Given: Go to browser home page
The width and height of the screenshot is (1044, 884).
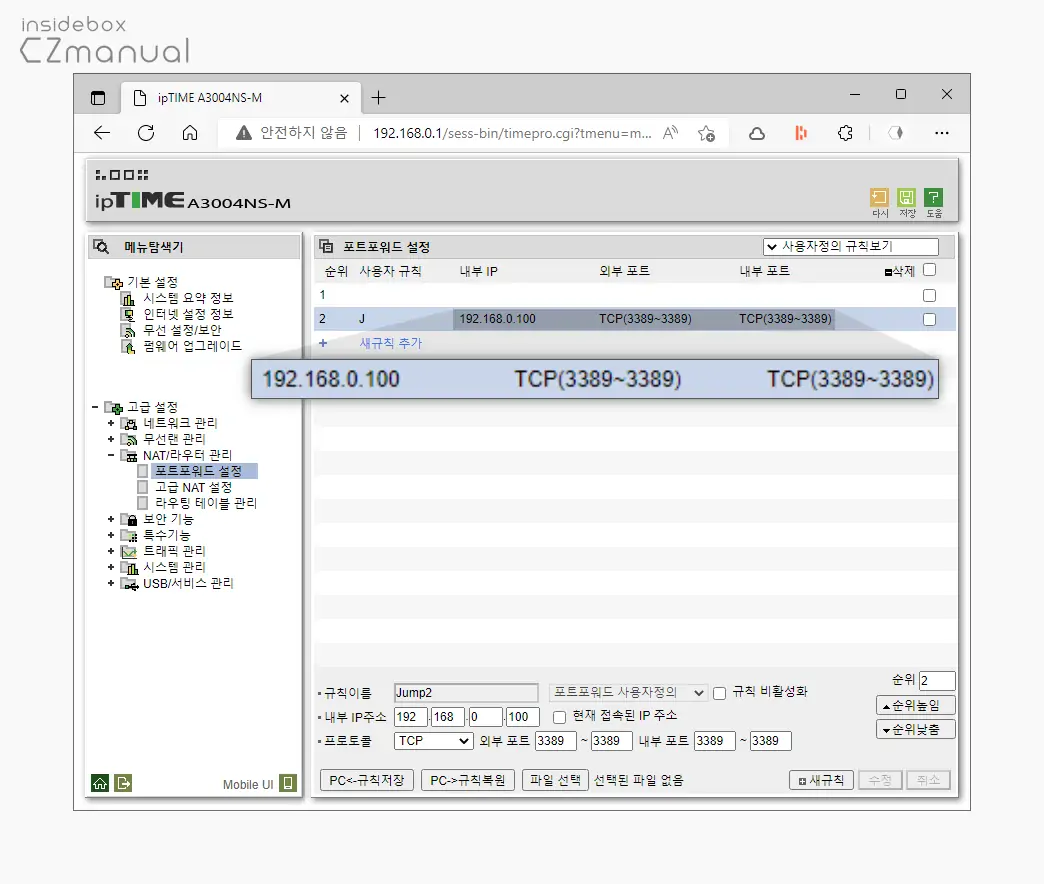Looking at the screenshot, I should pos(190,133).
